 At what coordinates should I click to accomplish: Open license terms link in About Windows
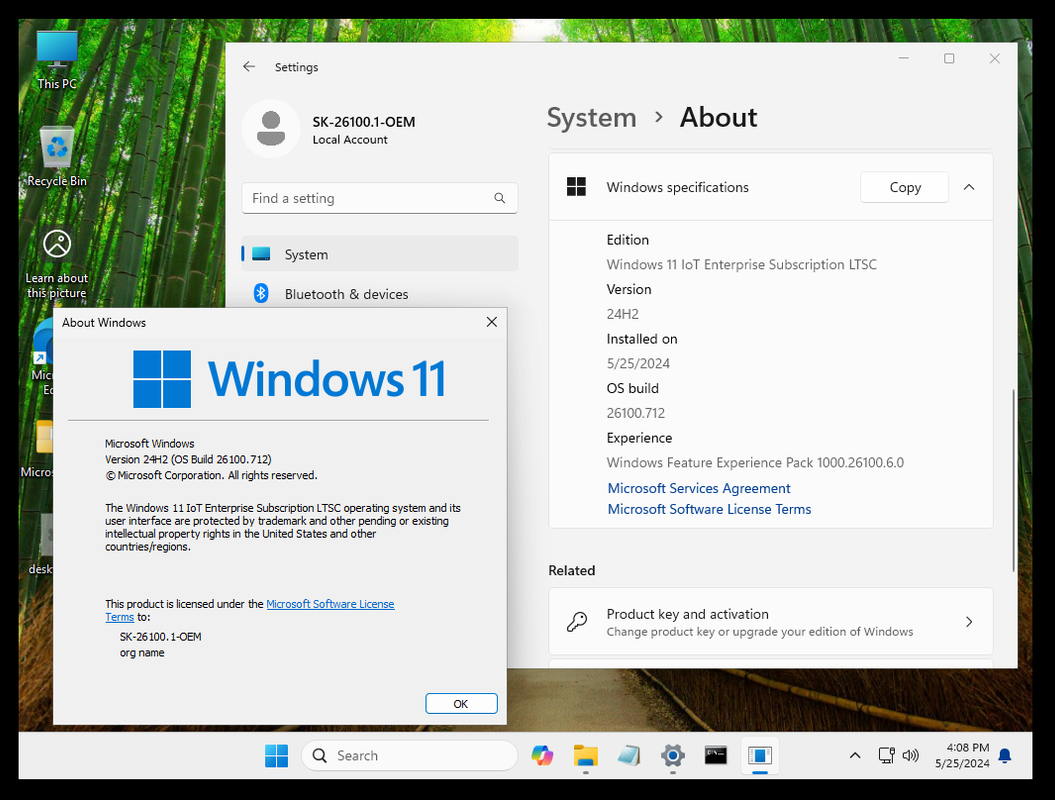pos(330,604)
